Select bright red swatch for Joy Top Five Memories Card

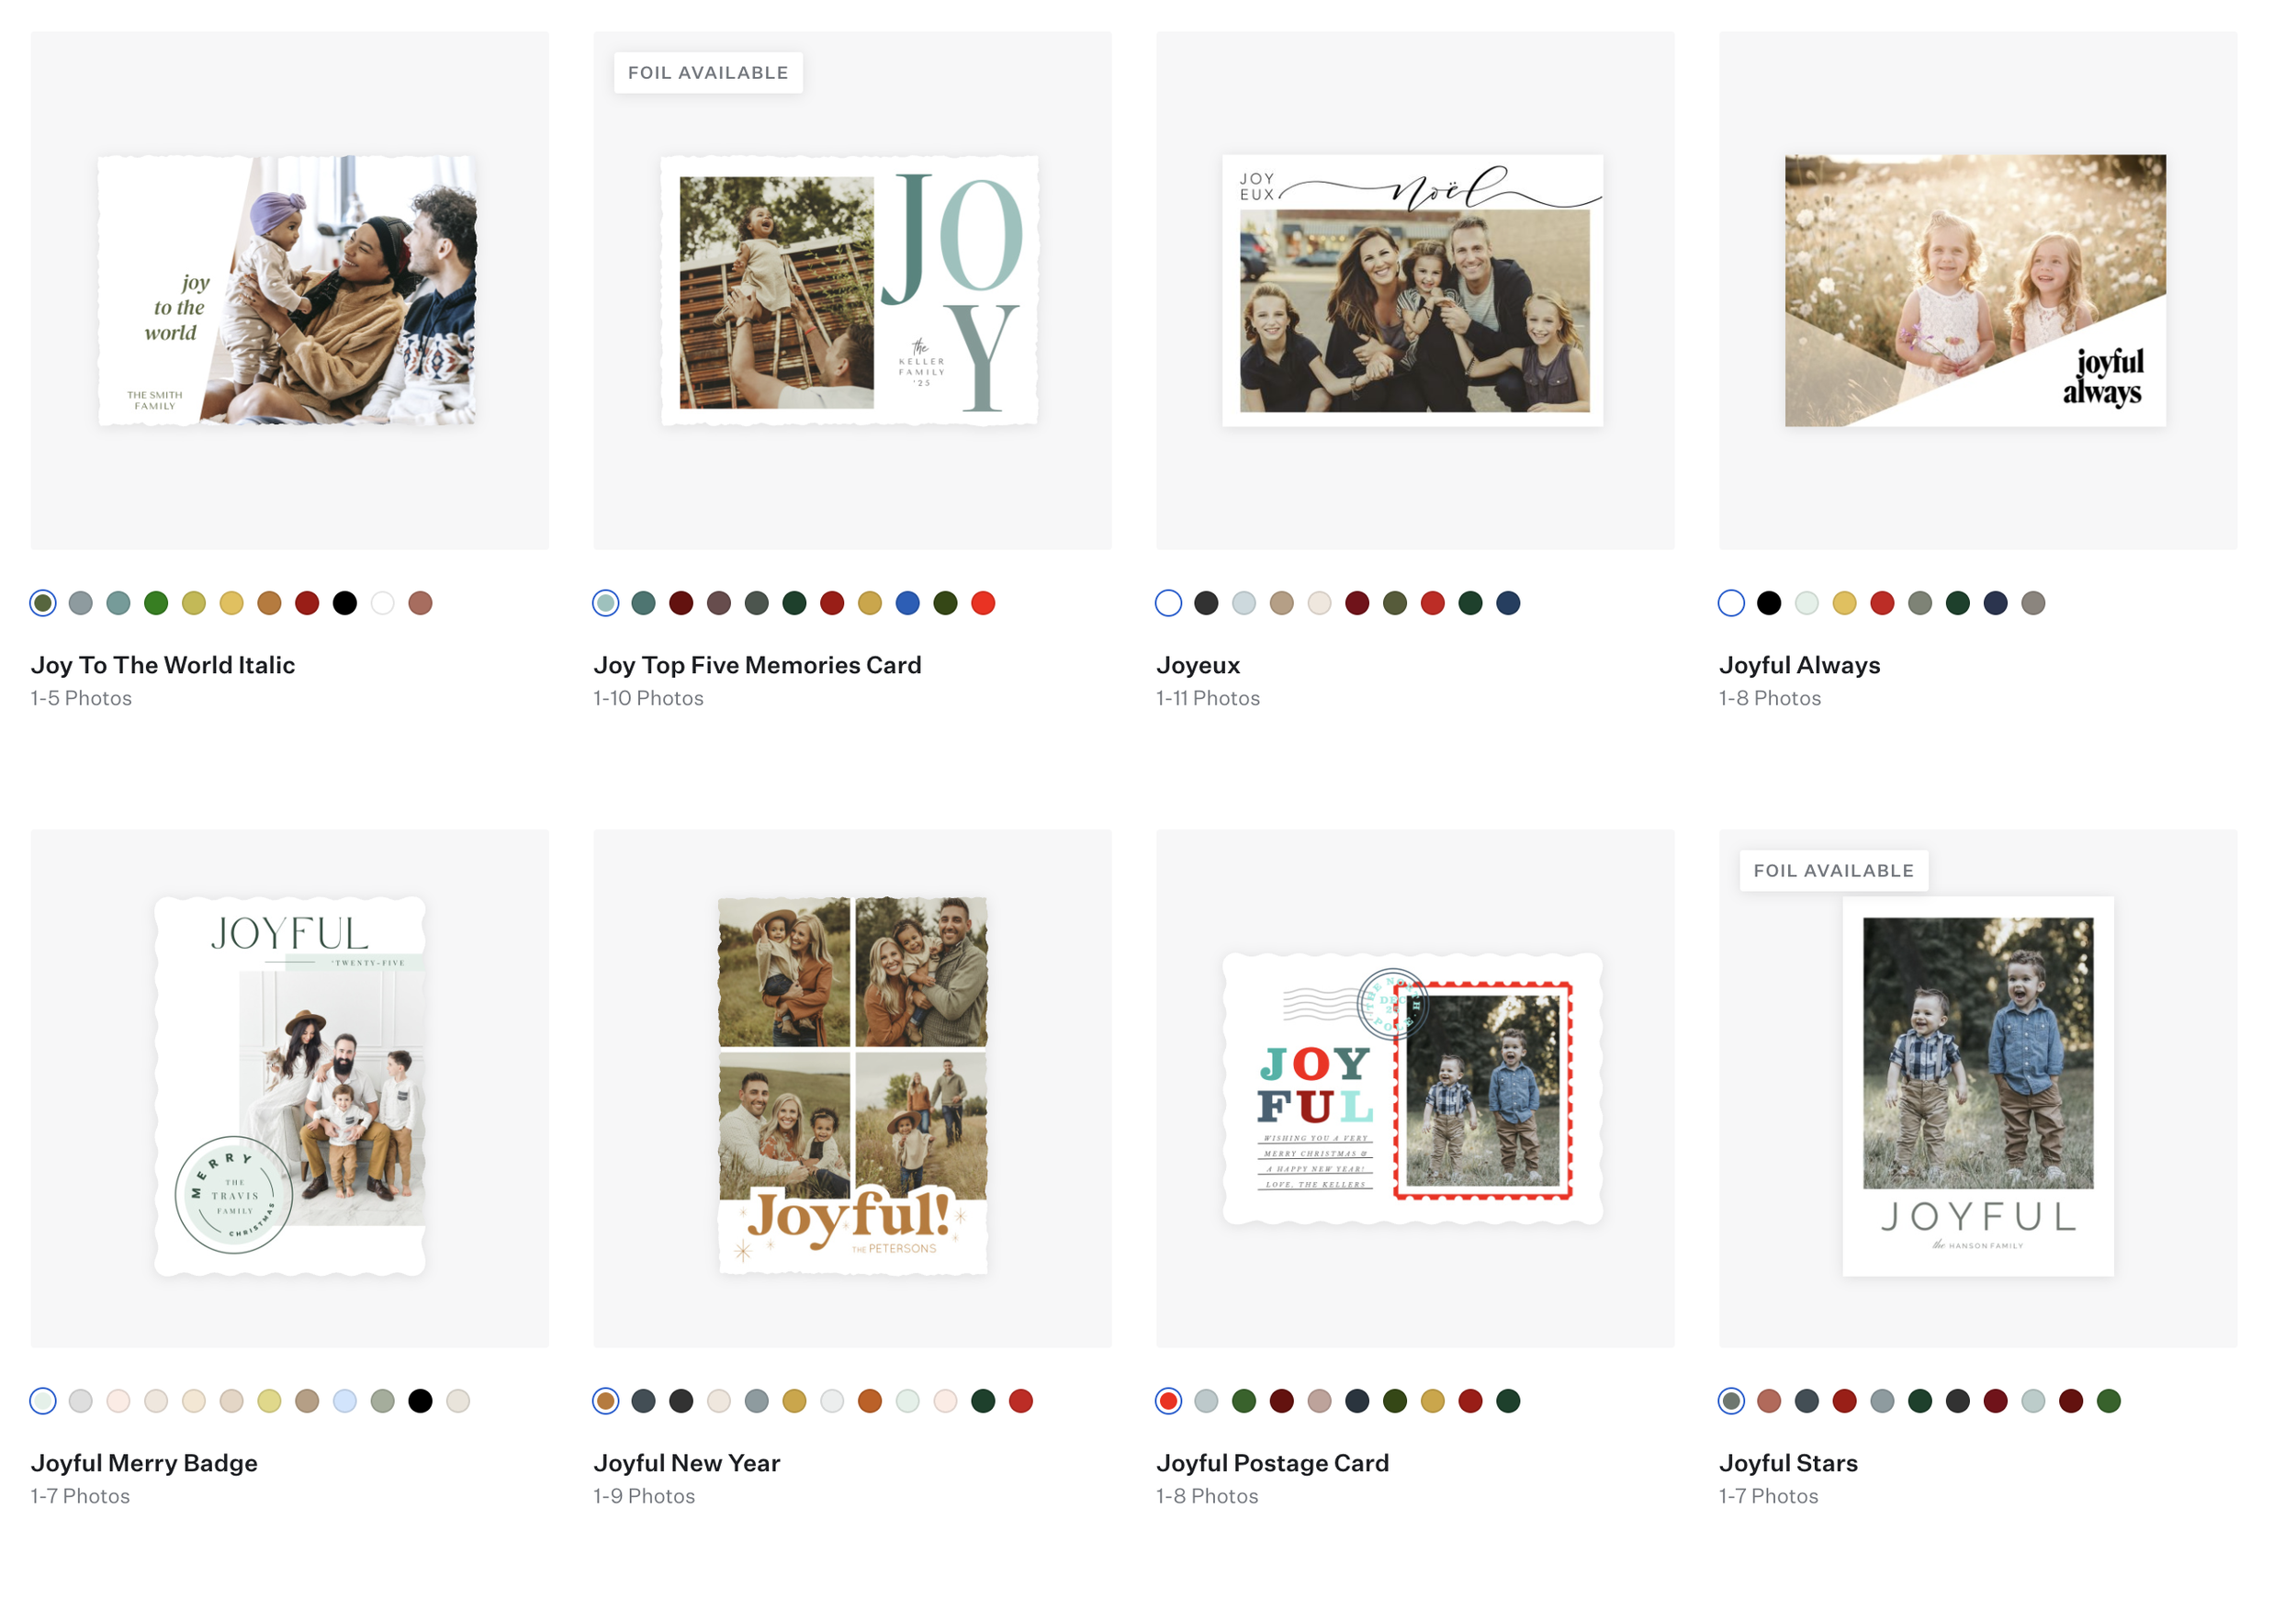(x=983, y=603)
